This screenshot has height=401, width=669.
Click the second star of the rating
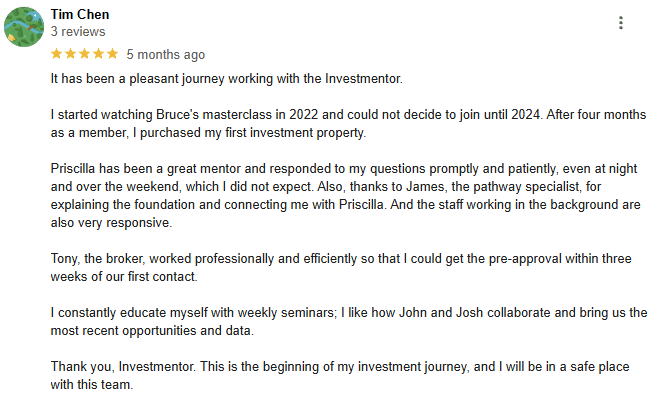tap(70, 54)
